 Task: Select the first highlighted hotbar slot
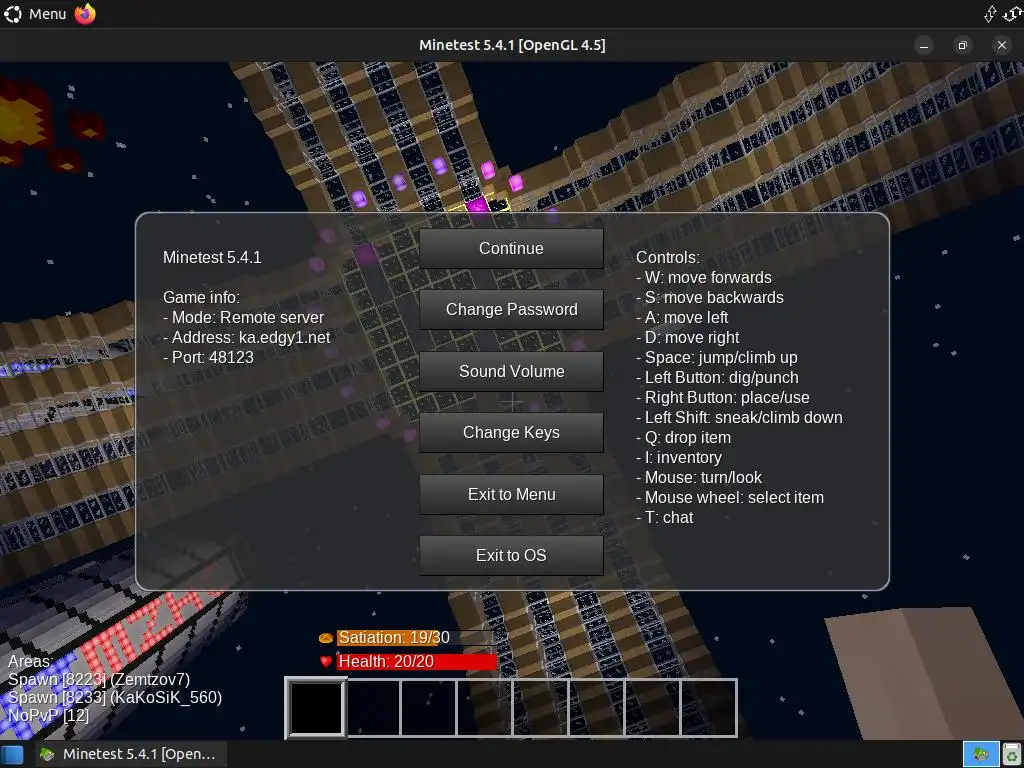click(x=316, y=708)
